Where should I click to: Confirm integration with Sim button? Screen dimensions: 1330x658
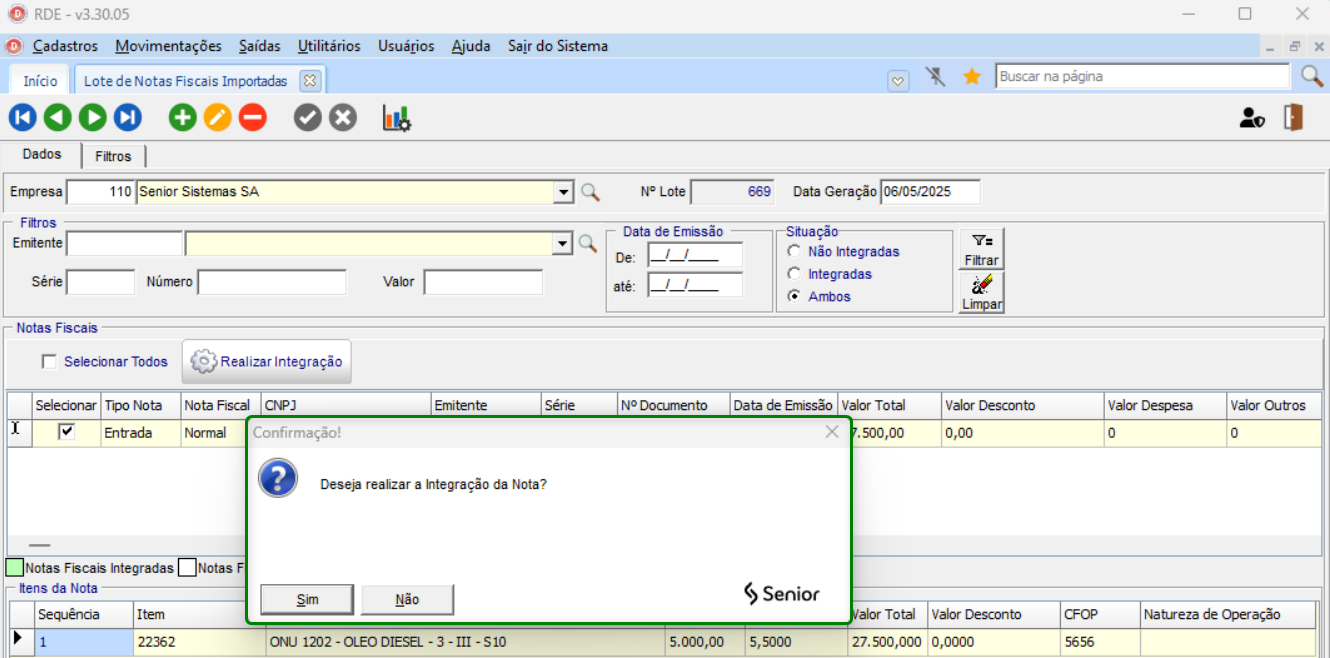[307, 600]
